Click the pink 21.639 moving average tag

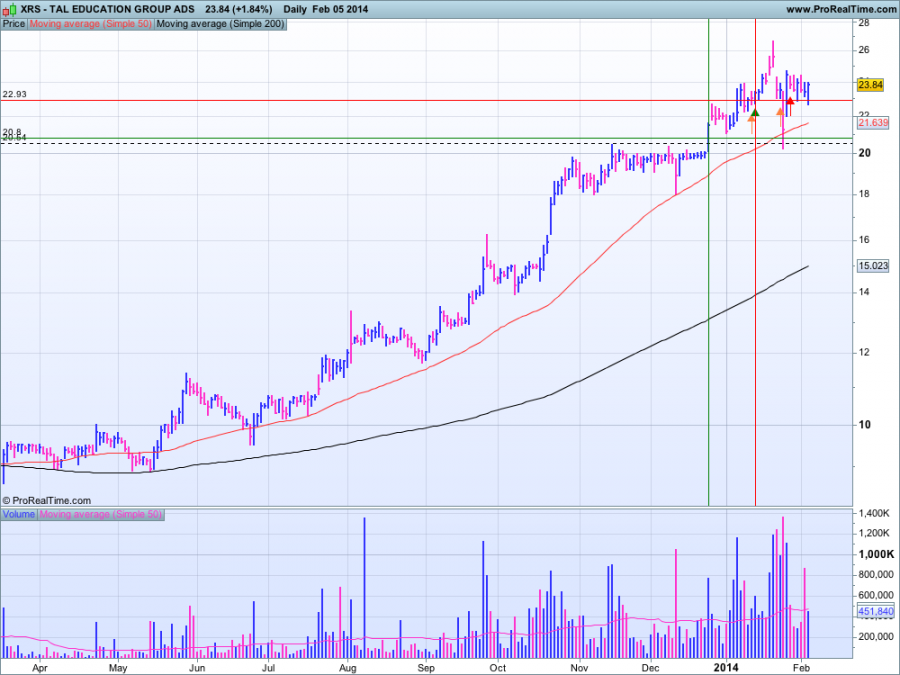[873, 122]
